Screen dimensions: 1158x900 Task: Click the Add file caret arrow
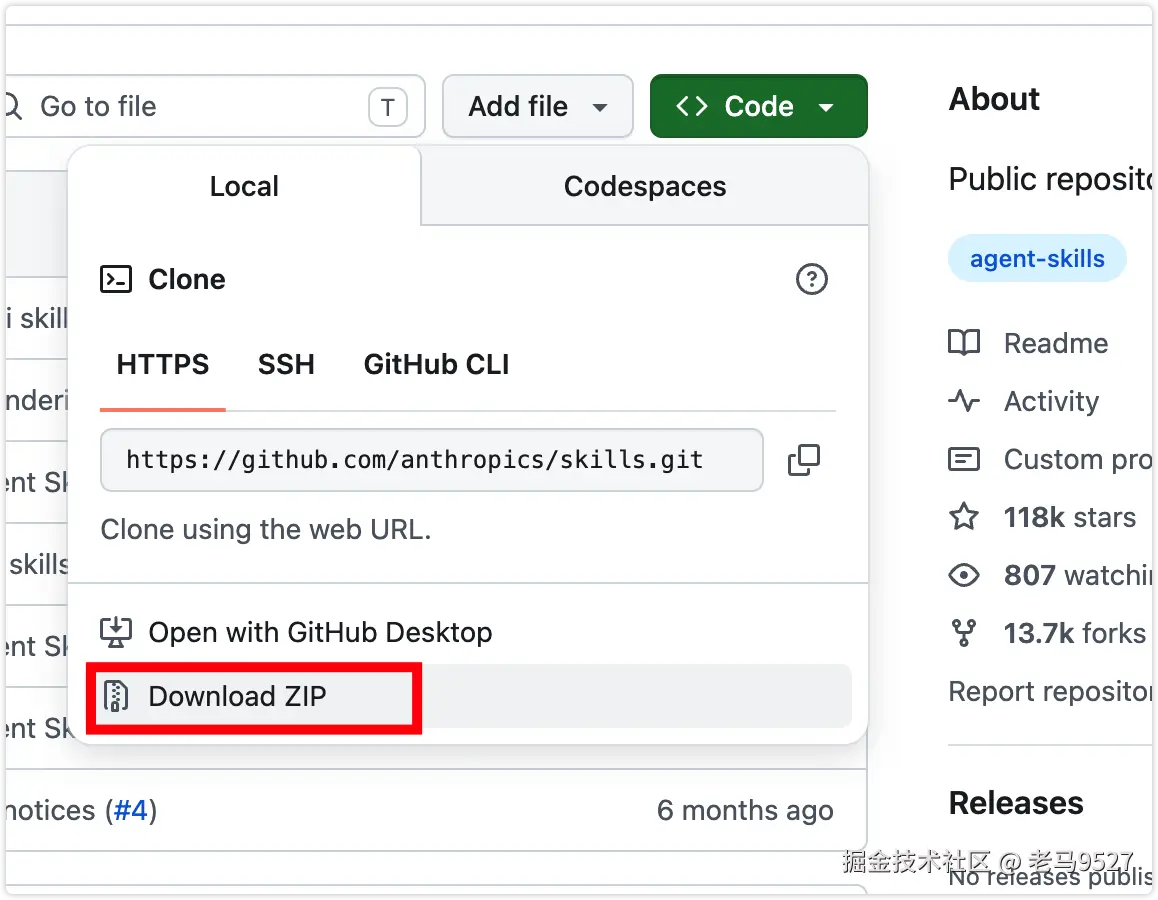[x=600, y=108]
